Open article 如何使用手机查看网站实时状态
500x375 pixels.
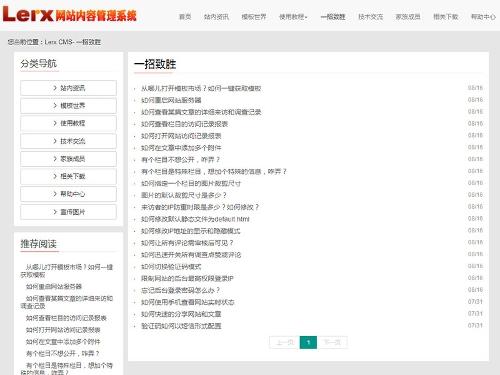click(188, 302)
